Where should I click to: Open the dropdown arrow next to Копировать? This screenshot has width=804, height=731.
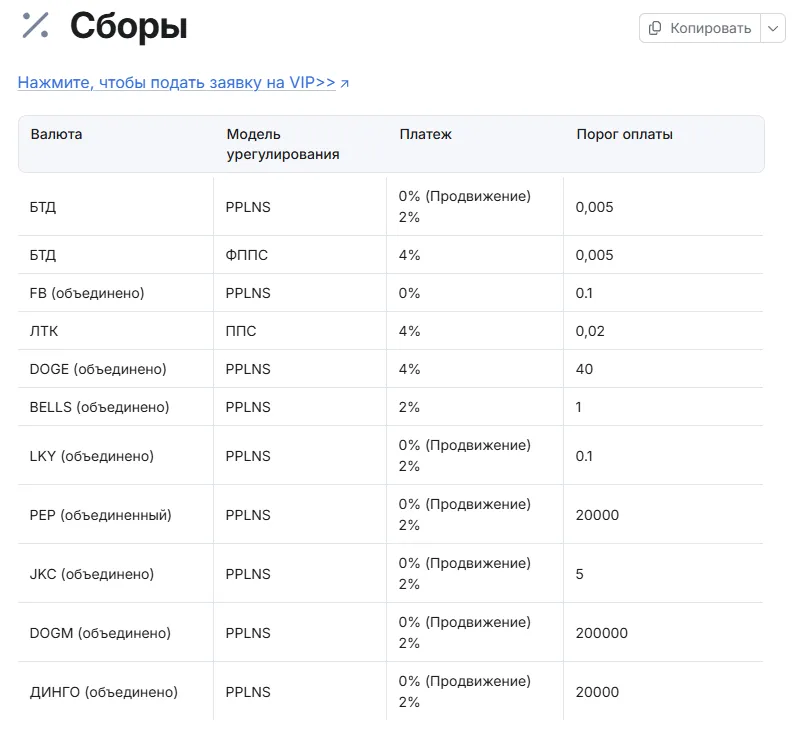(773, 28)
